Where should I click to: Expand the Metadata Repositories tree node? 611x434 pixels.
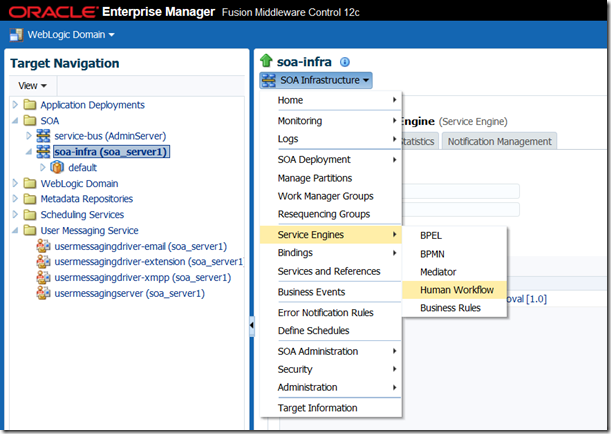click(x=14, y=199)
